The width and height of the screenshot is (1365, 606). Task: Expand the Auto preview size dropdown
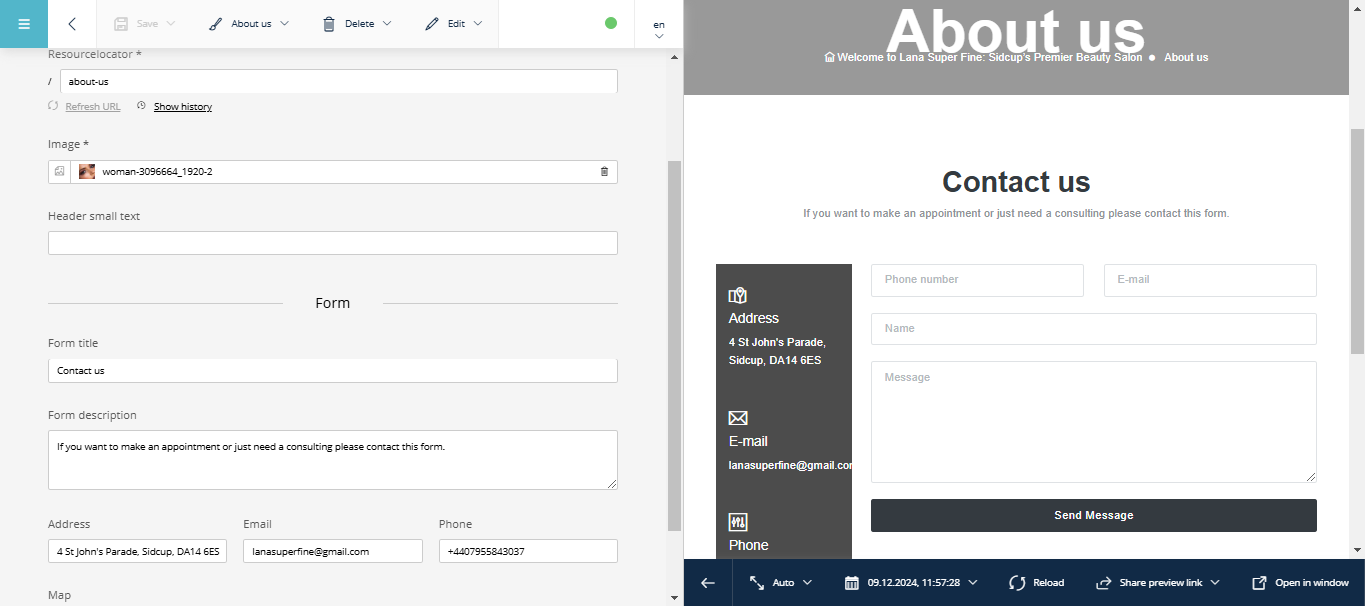tap(781, 583)
